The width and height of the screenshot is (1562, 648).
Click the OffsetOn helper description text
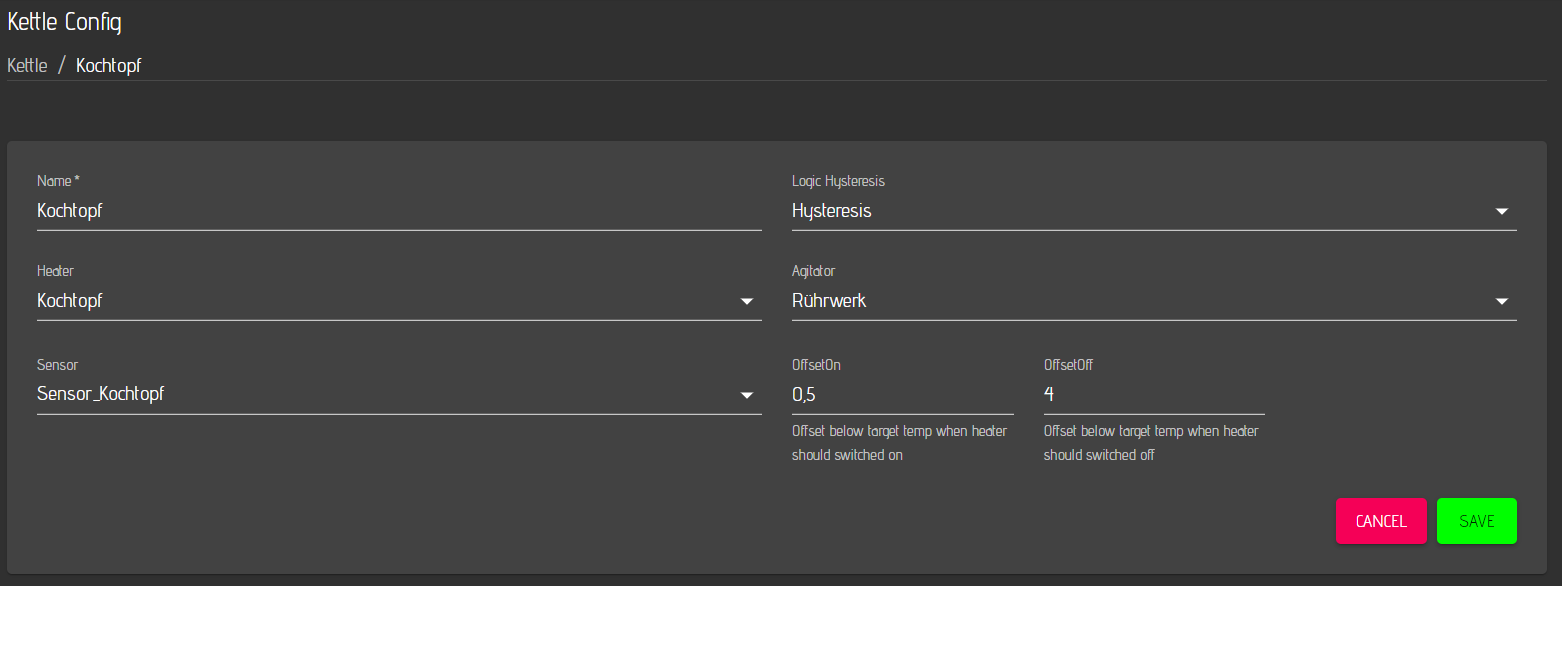899,443
